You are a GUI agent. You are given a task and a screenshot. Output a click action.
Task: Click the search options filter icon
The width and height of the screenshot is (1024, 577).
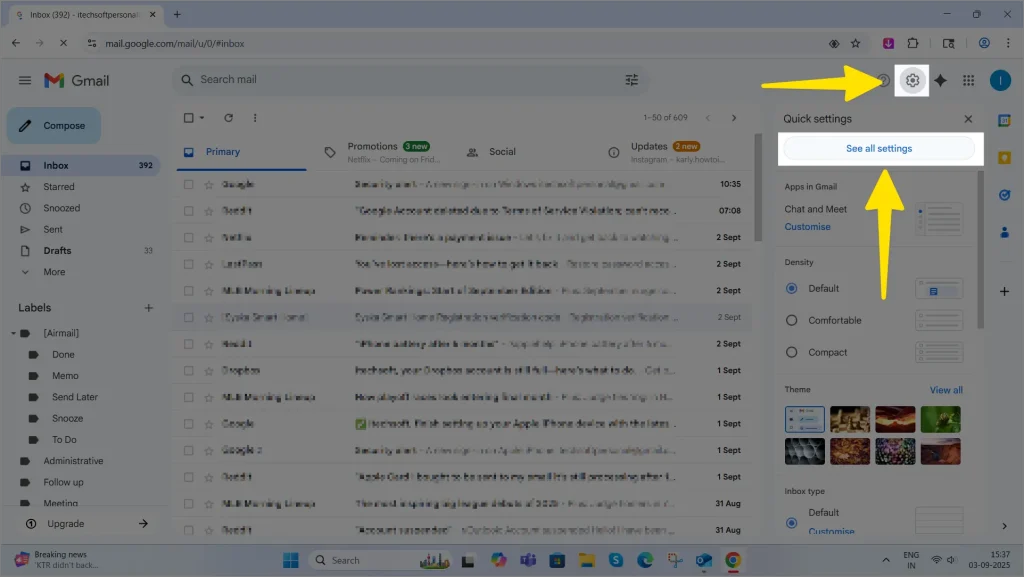click(x=631, y=80)
